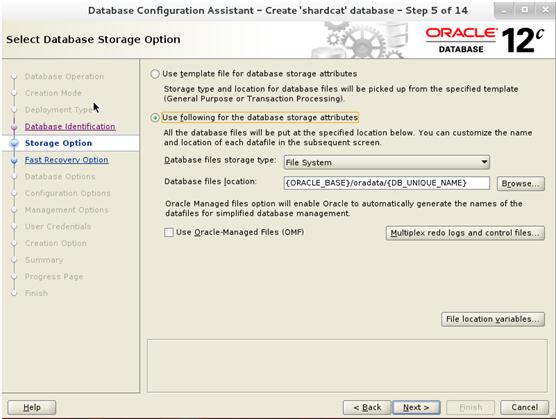Open Database Identification step link
This screenshot has height=419, width=556.
tap(70, 127)
